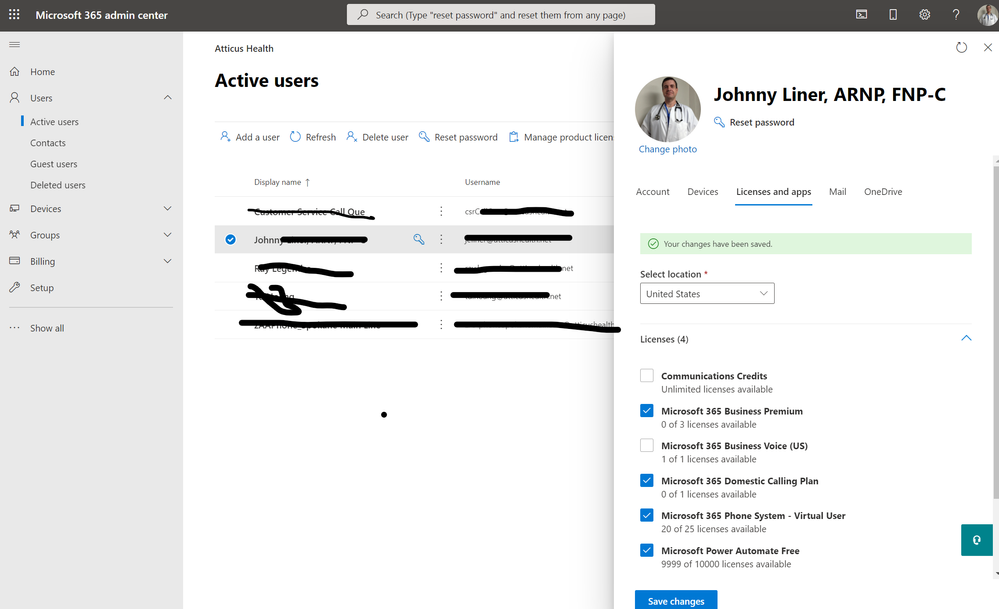Click Show all in sidebar
This screenshot has width=999, height=609.
click(x=47, y=328)
